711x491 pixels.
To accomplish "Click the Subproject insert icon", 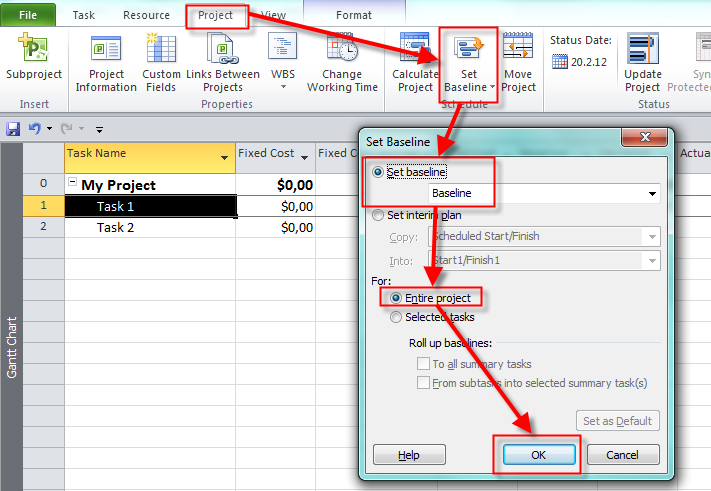I will (x=33, y=50).
